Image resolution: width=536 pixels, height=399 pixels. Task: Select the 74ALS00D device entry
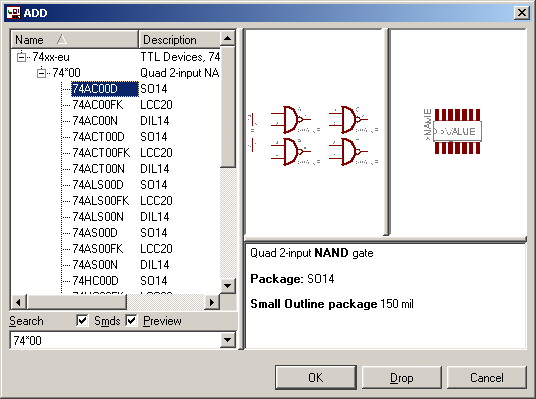(x=98, y=185)
